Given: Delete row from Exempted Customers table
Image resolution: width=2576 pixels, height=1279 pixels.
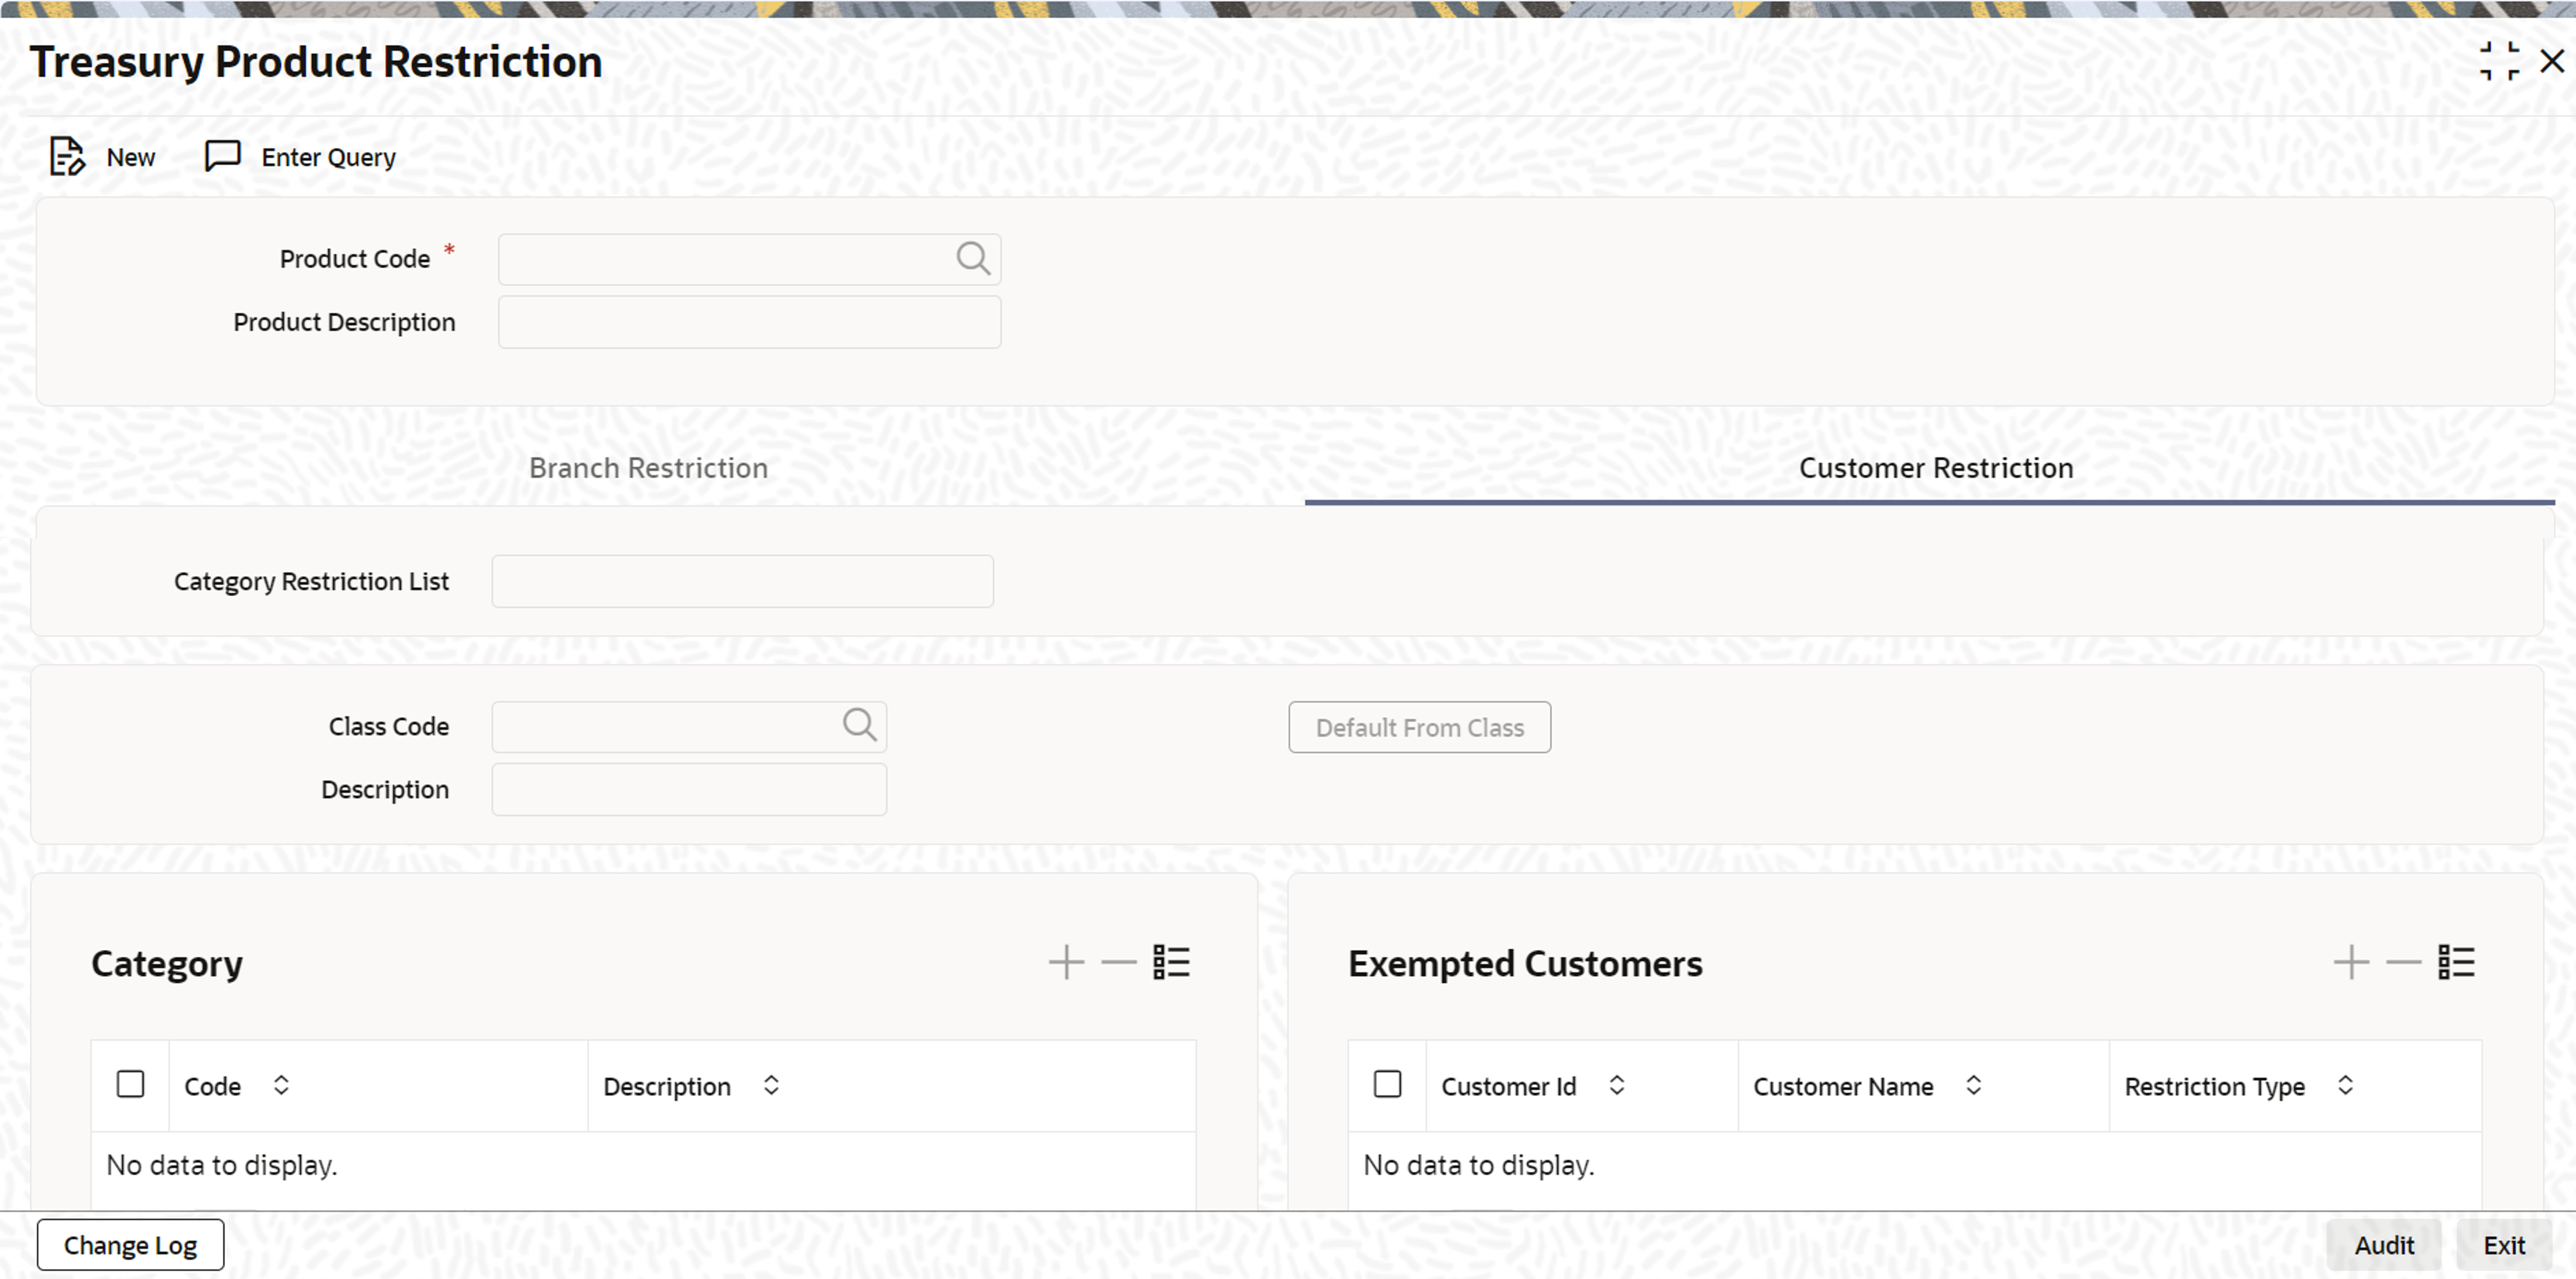Looking at the screenshot, I should (2403, 962).
